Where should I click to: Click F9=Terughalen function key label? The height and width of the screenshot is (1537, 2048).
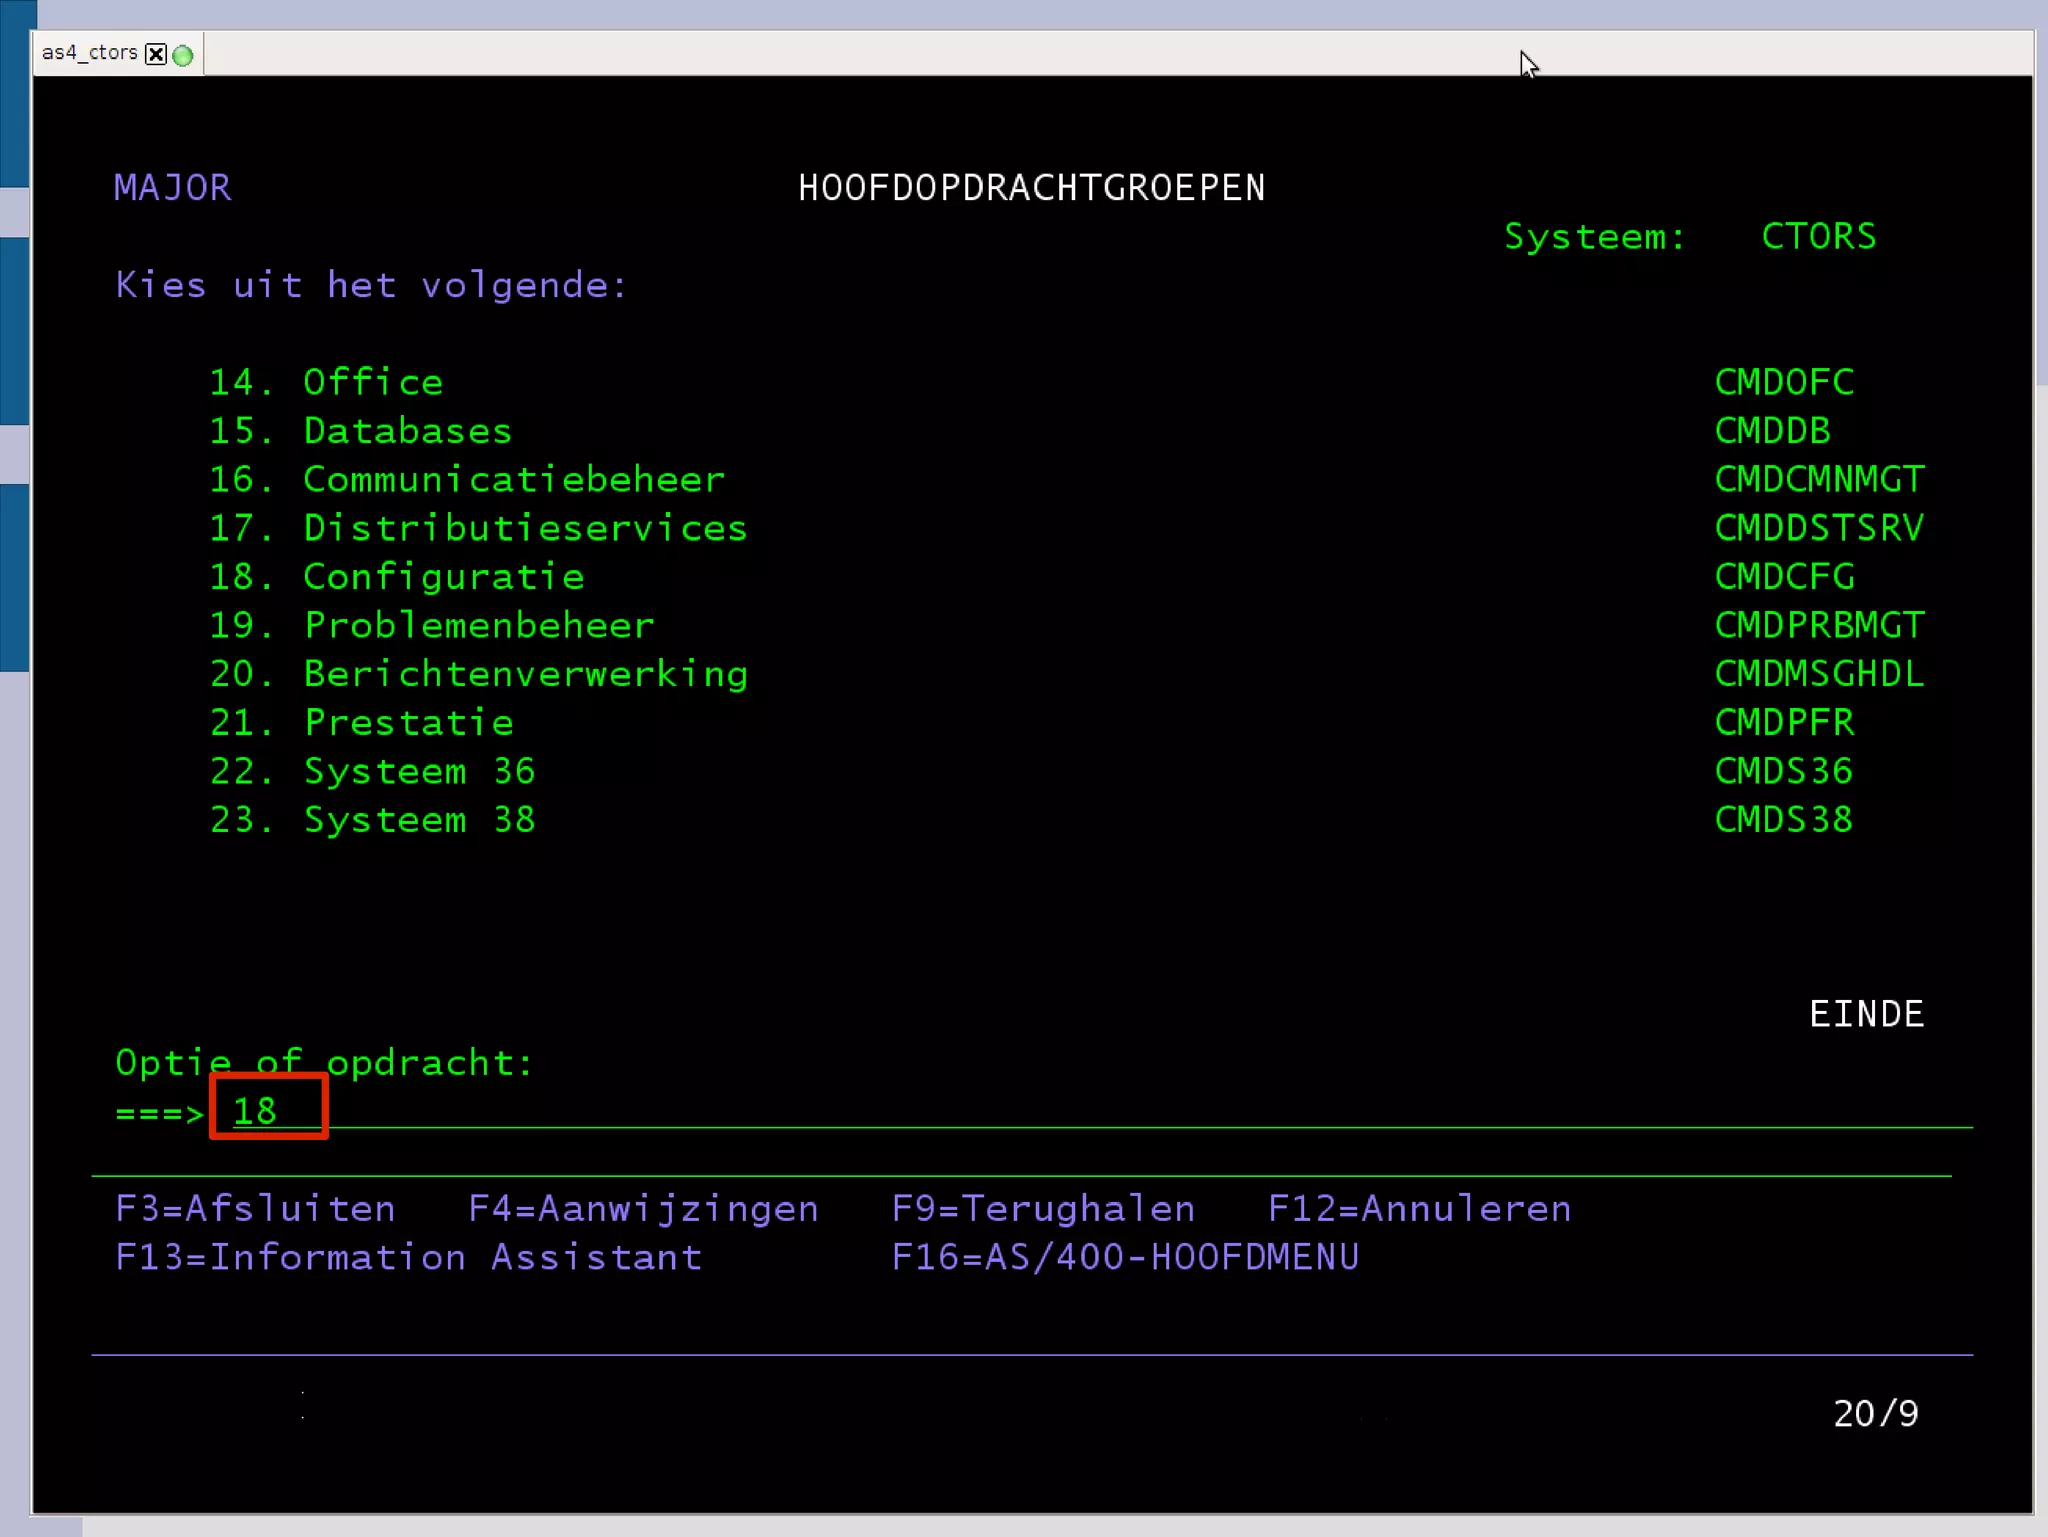pyautogui.click(x=1042, y=1209)
